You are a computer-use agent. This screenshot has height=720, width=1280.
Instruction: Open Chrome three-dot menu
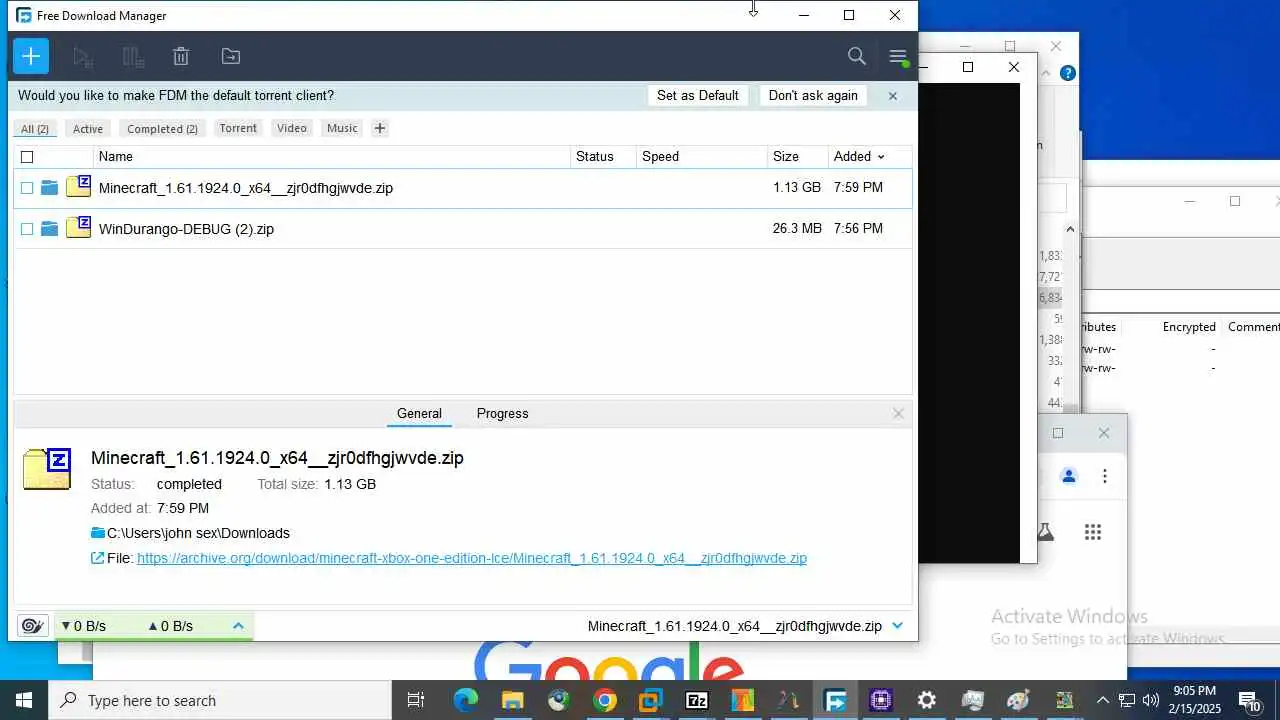[x=1105, y=476]
